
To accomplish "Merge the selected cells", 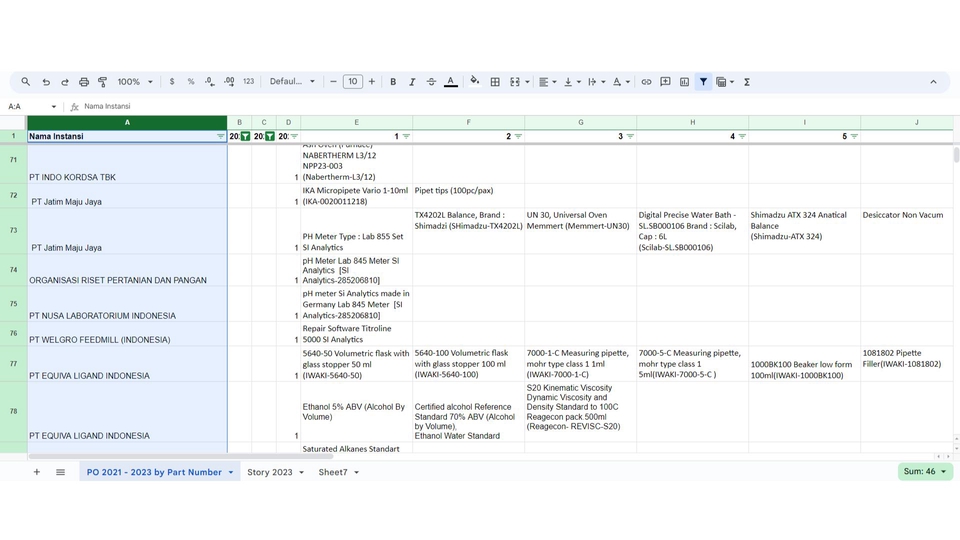I will click(515, 81).
